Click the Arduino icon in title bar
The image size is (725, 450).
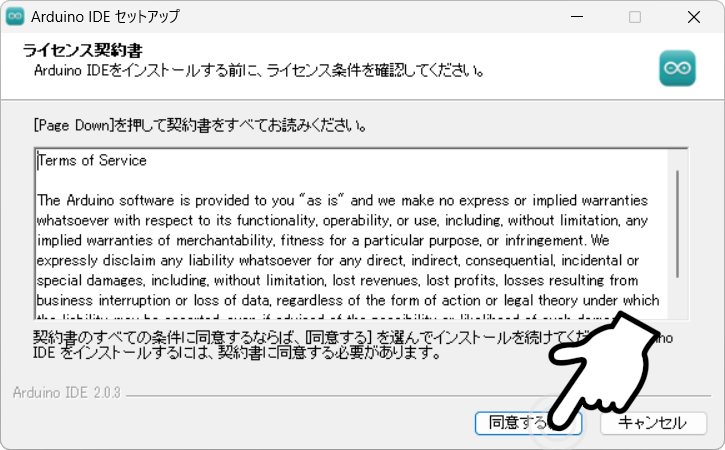[15, 17]
